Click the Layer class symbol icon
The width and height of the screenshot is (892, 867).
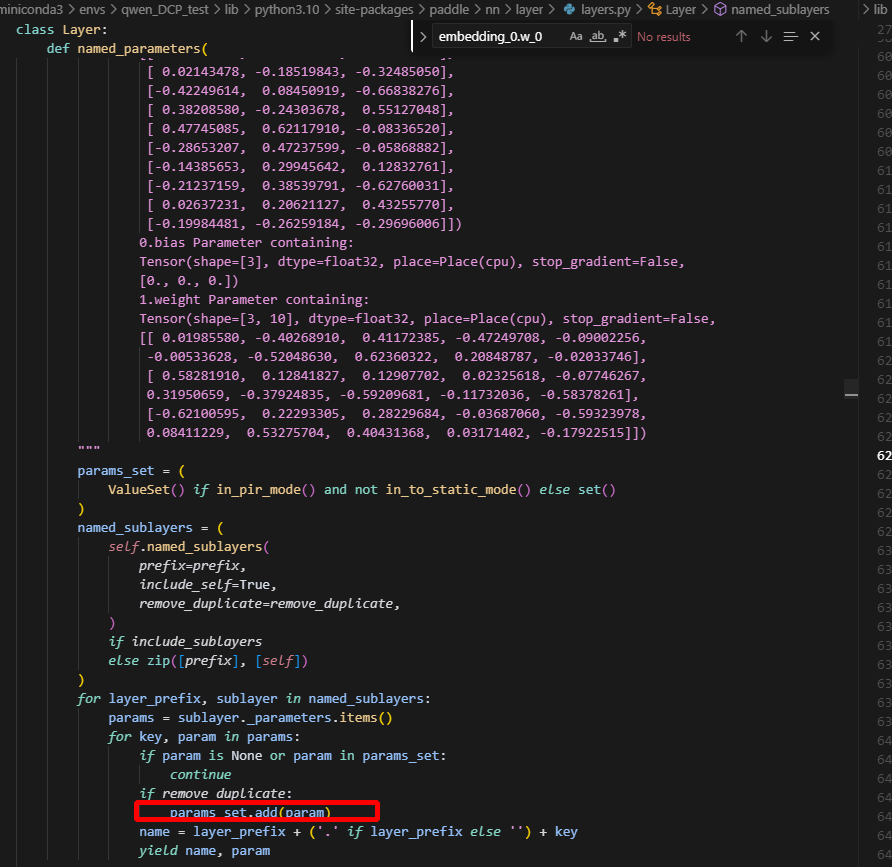tap(655, 9)
